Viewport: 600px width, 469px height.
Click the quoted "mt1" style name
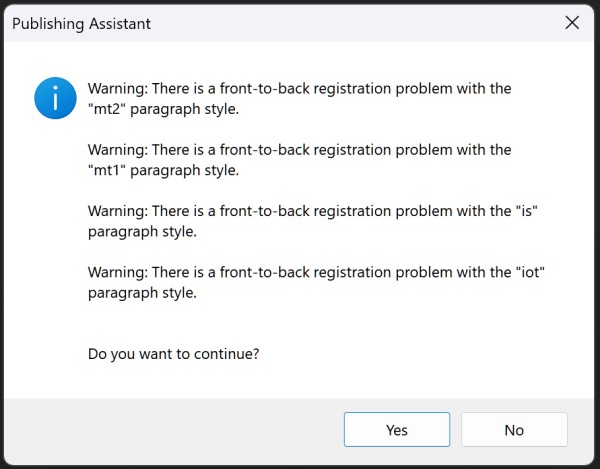point(107,170)
